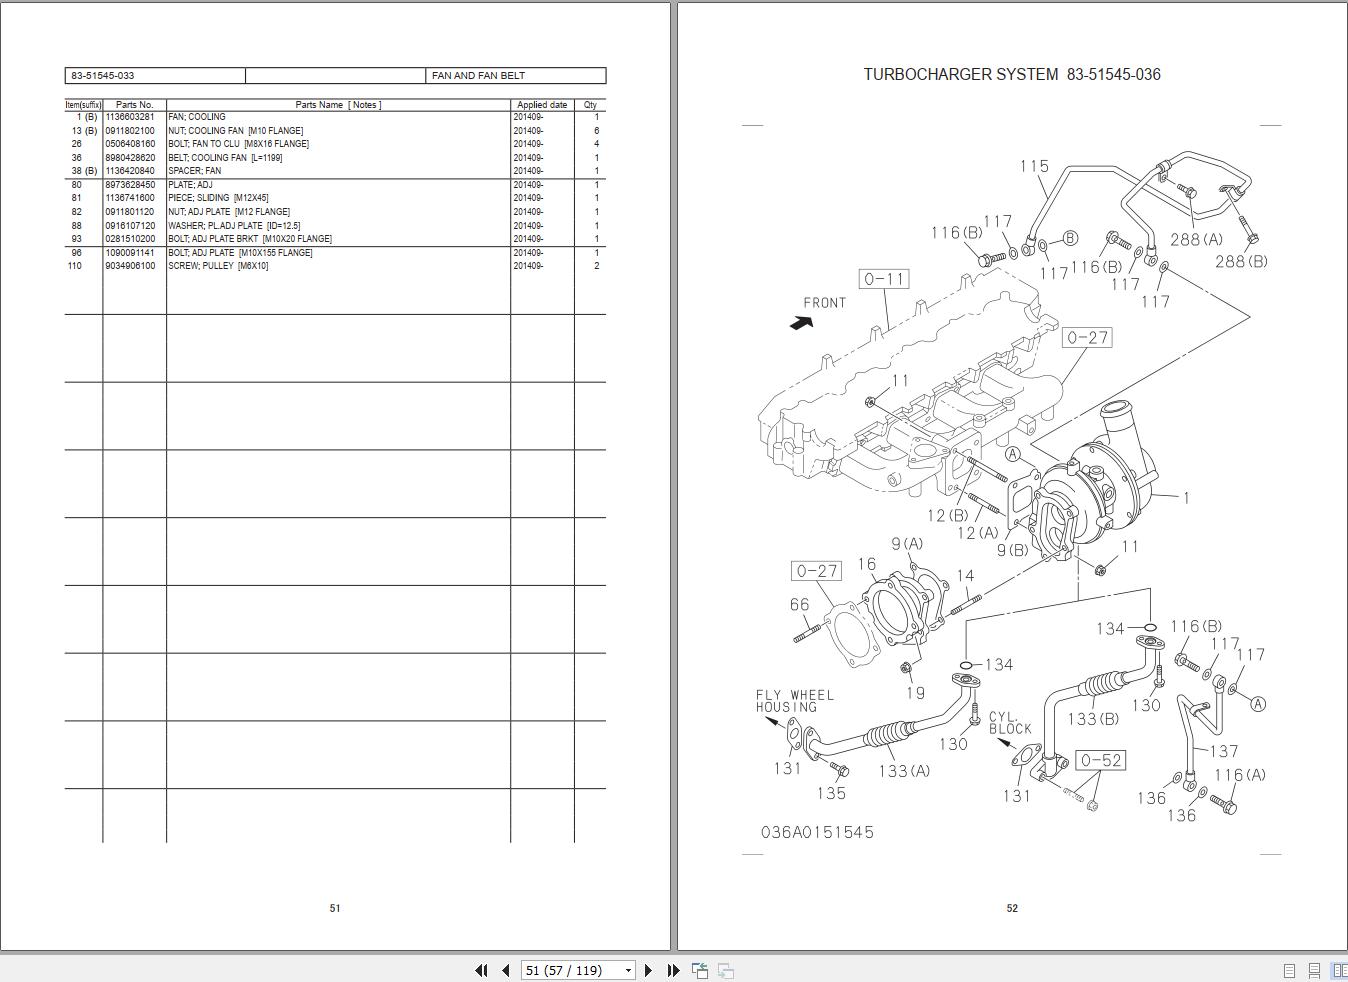Image resolution: width=1348 pixels, height=982 pixels.
Task: Click callout '288(A)' in the diagram
Action: point(1196,240)
